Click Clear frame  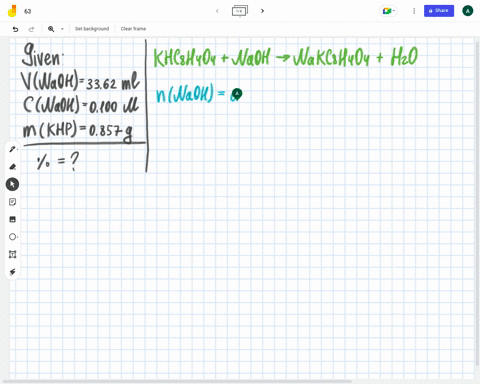pos(133,29)
